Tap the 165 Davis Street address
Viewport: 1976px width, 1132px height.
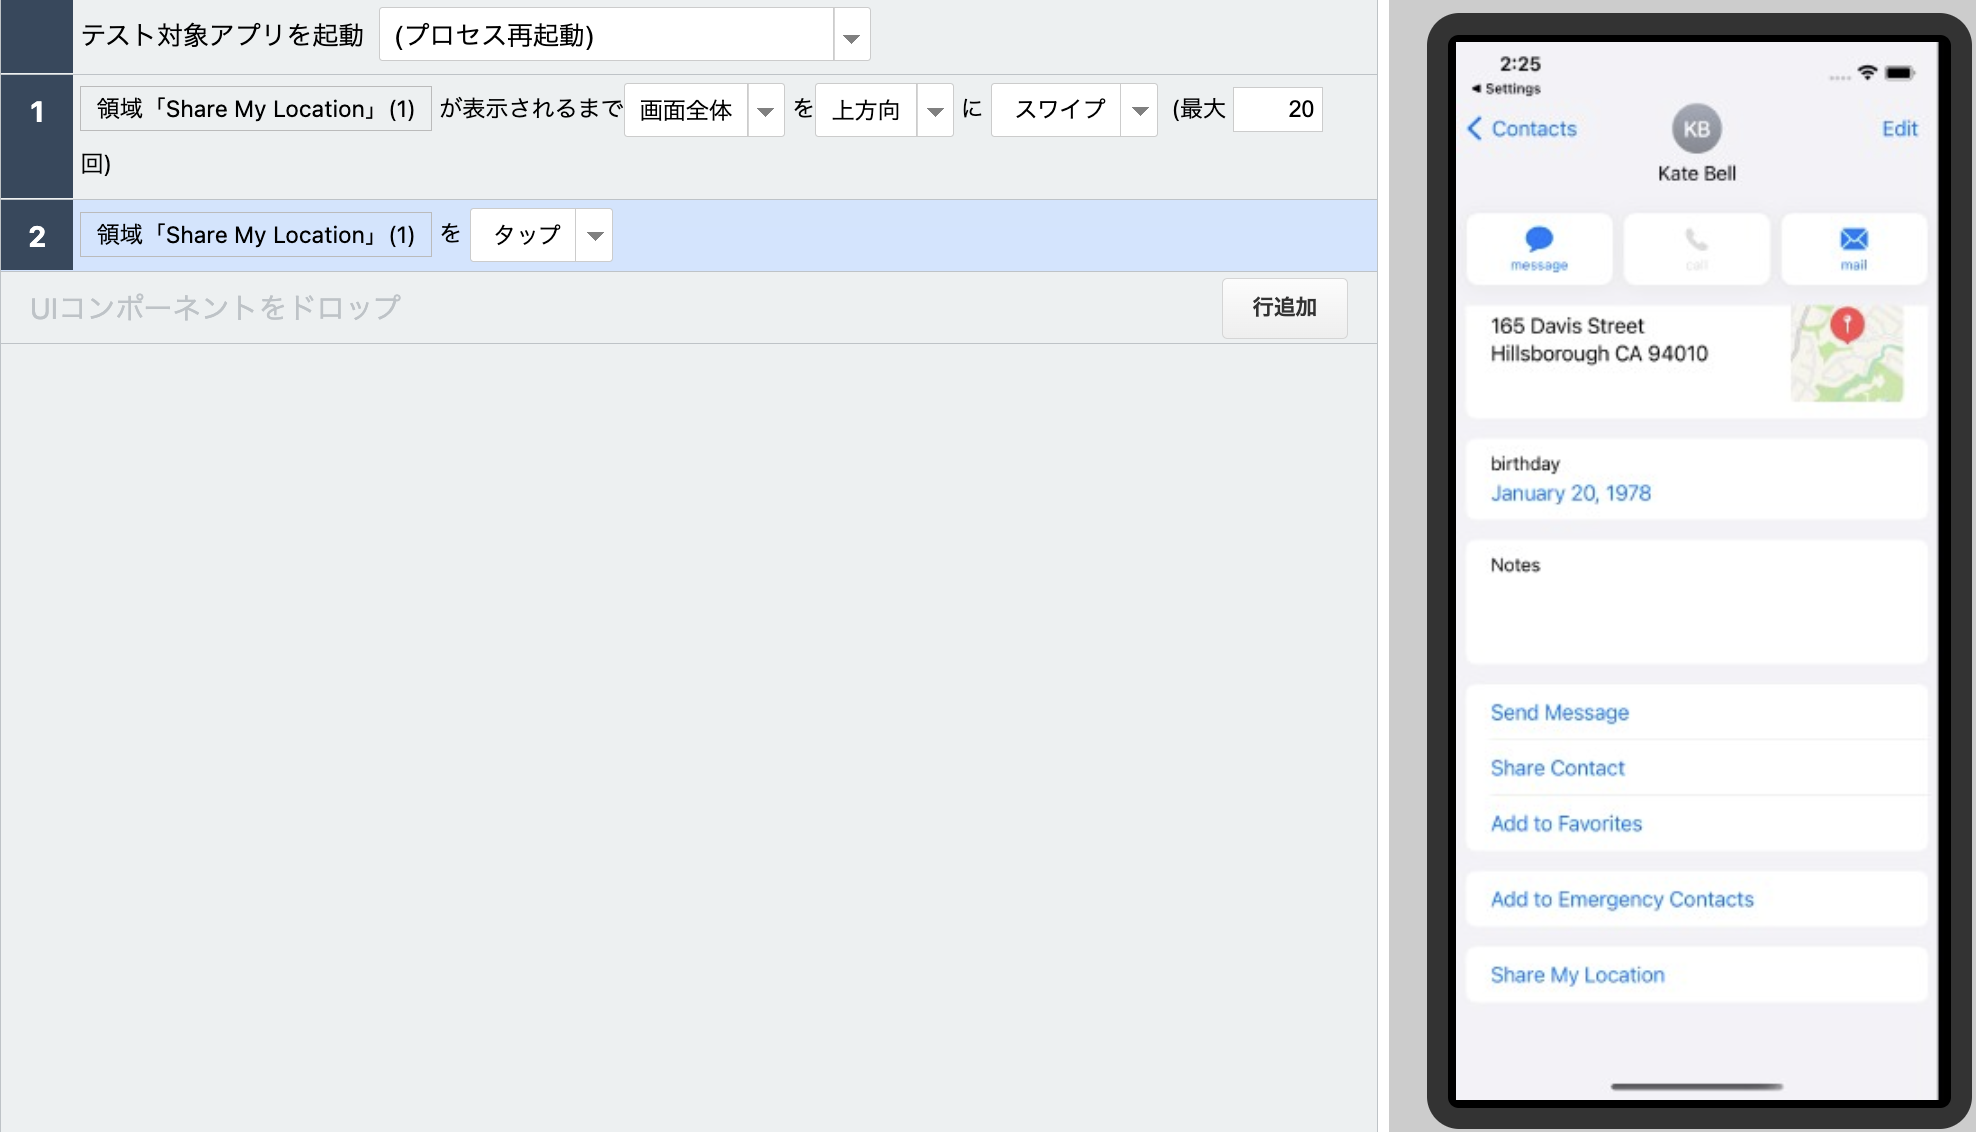click(1598, 340)
